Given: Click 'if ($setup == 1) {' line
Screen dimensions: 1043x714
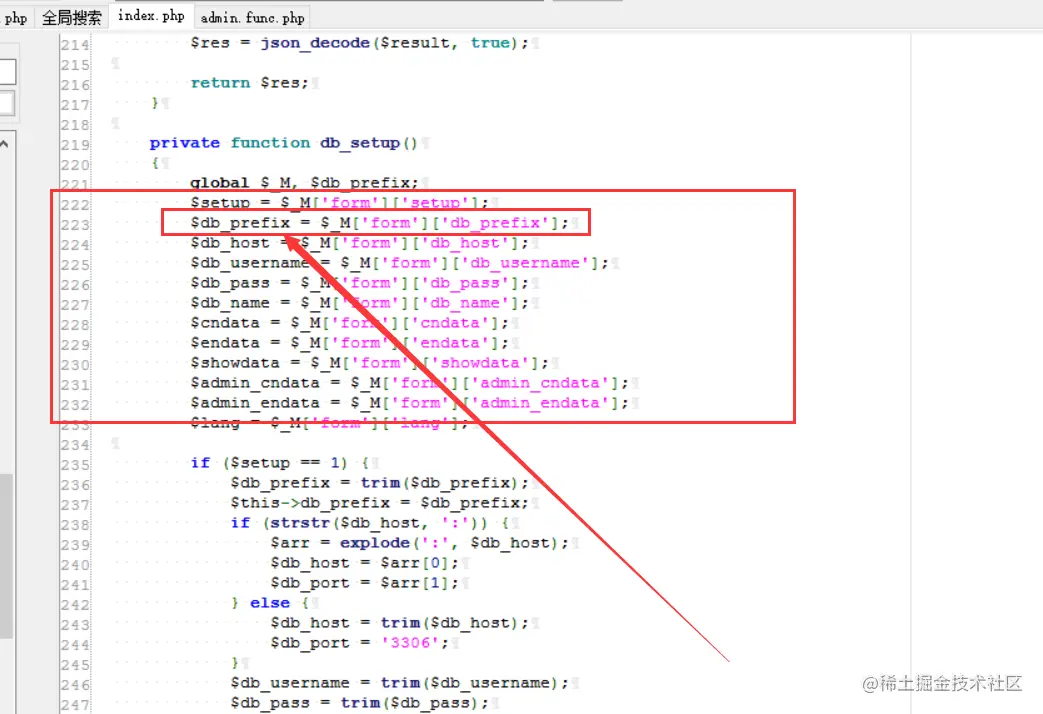Looking at the screenshot, I should tap(279, 462).
